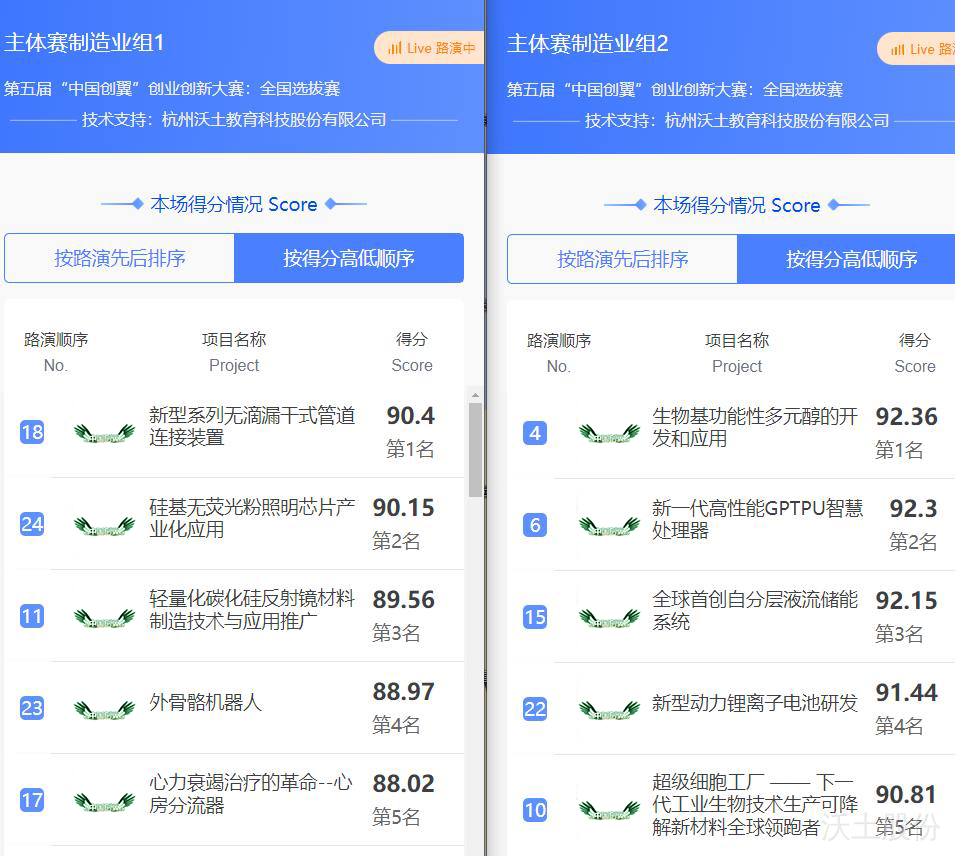Select 按得分高低顺序 tab in right panel
This screenshot has height=856, width=955.
[850, 259]
